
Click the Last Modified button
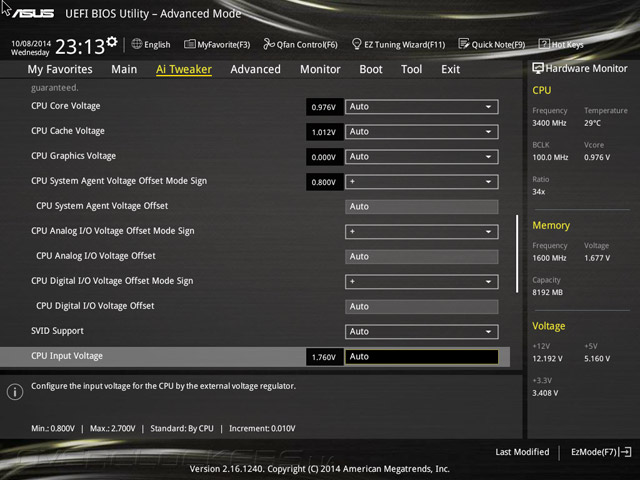(x=522, y=452)
